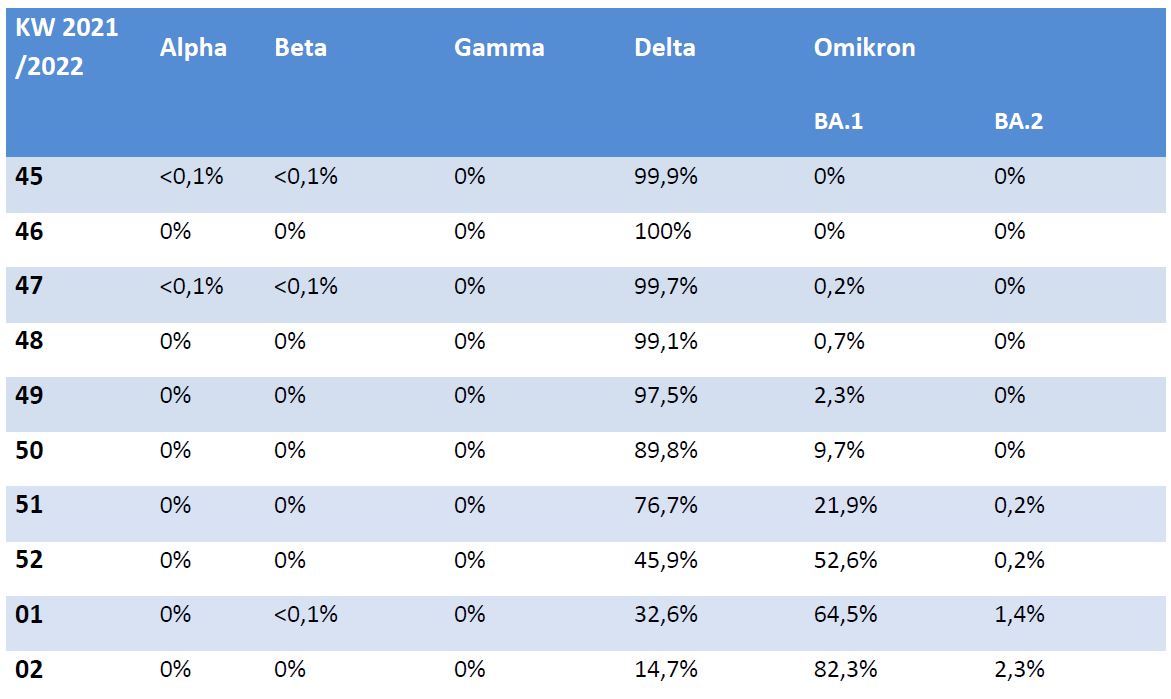1171x699 pixels.
Task: Select week 52 row label
Action: (30, 560)
